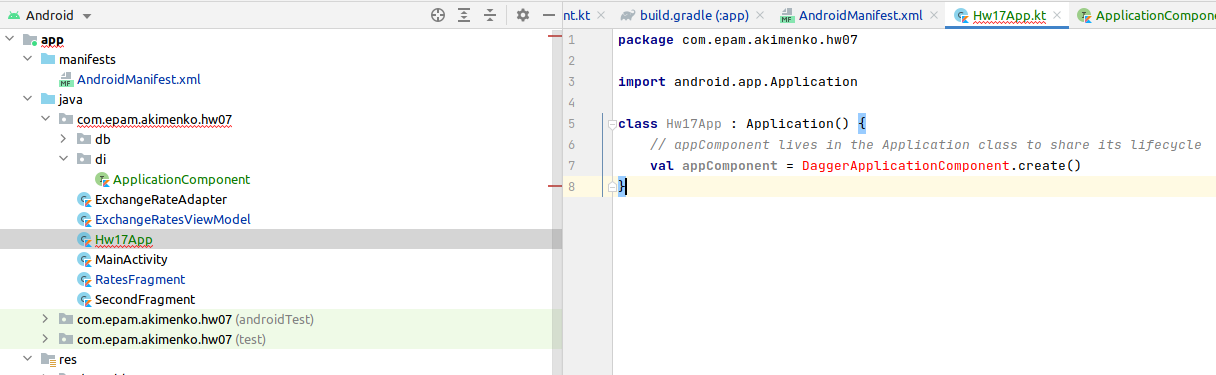This screenshot has height=375, width=1216.
Task: Expand the androidTest package
Action: tap(46, 319)
